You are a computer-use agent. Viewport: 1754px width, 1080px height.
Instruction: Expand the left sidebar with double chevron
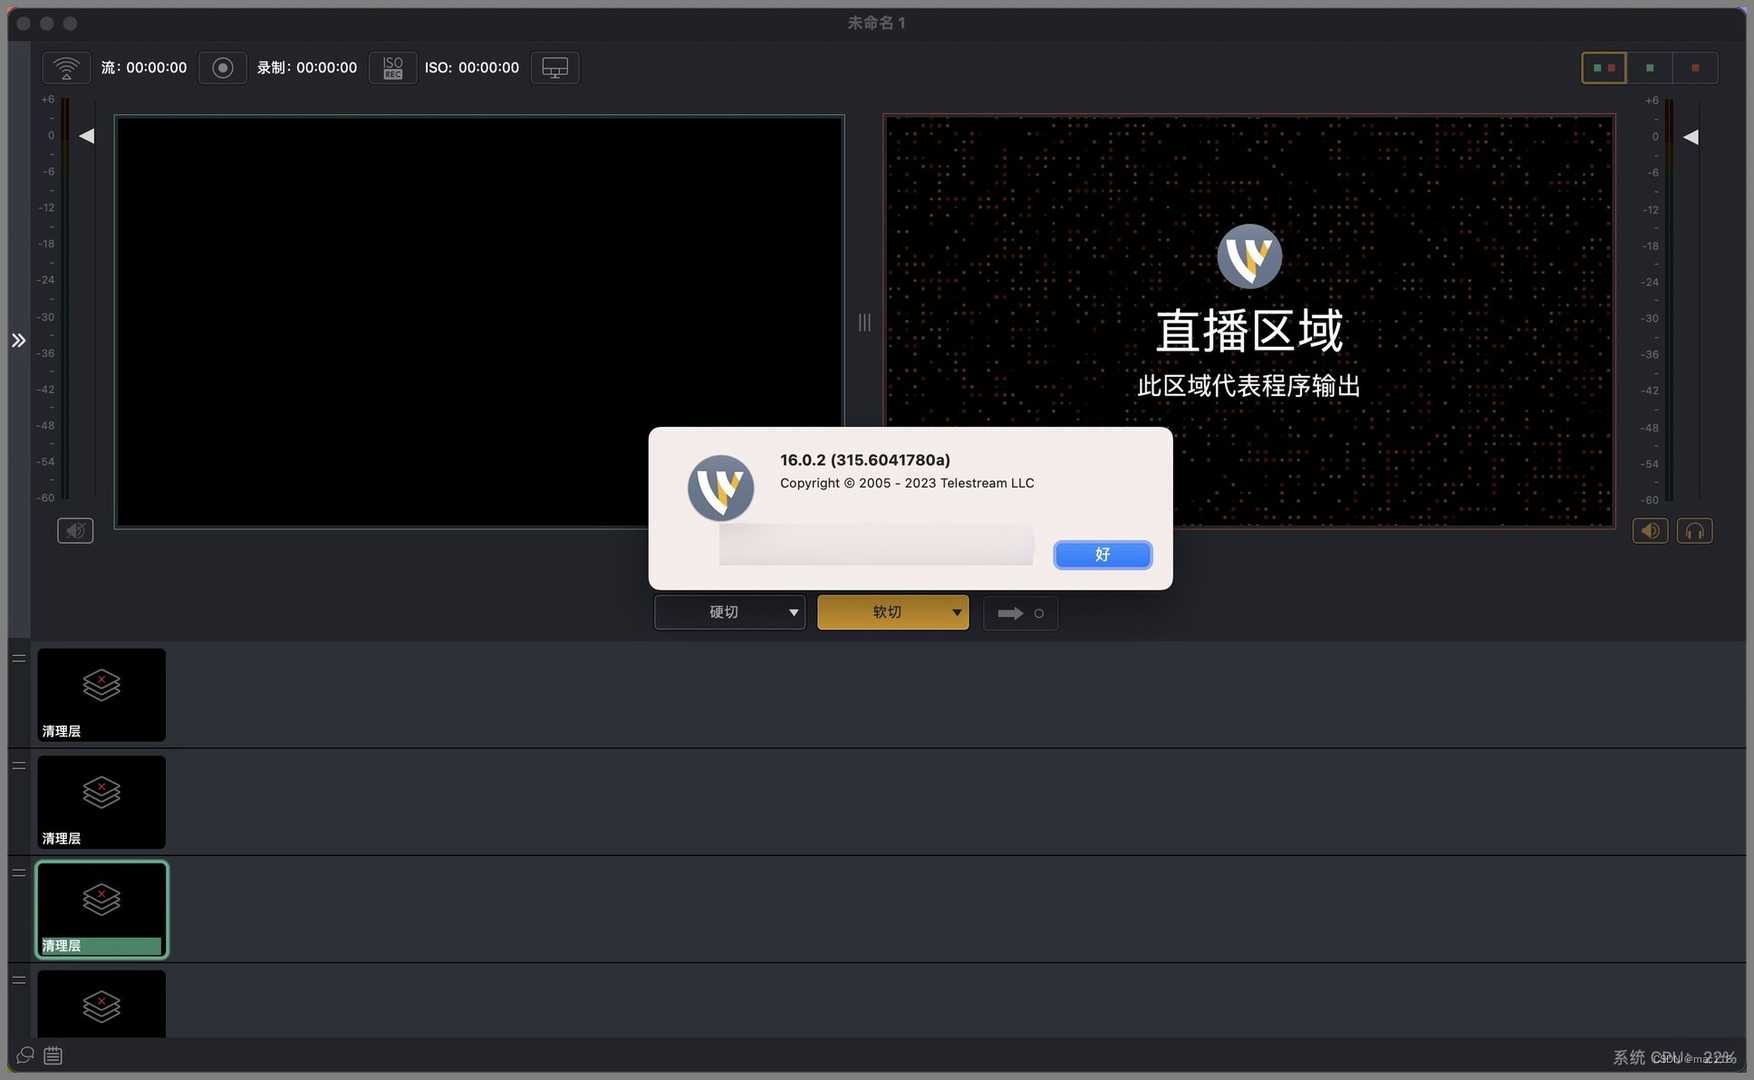click(19, 341)
